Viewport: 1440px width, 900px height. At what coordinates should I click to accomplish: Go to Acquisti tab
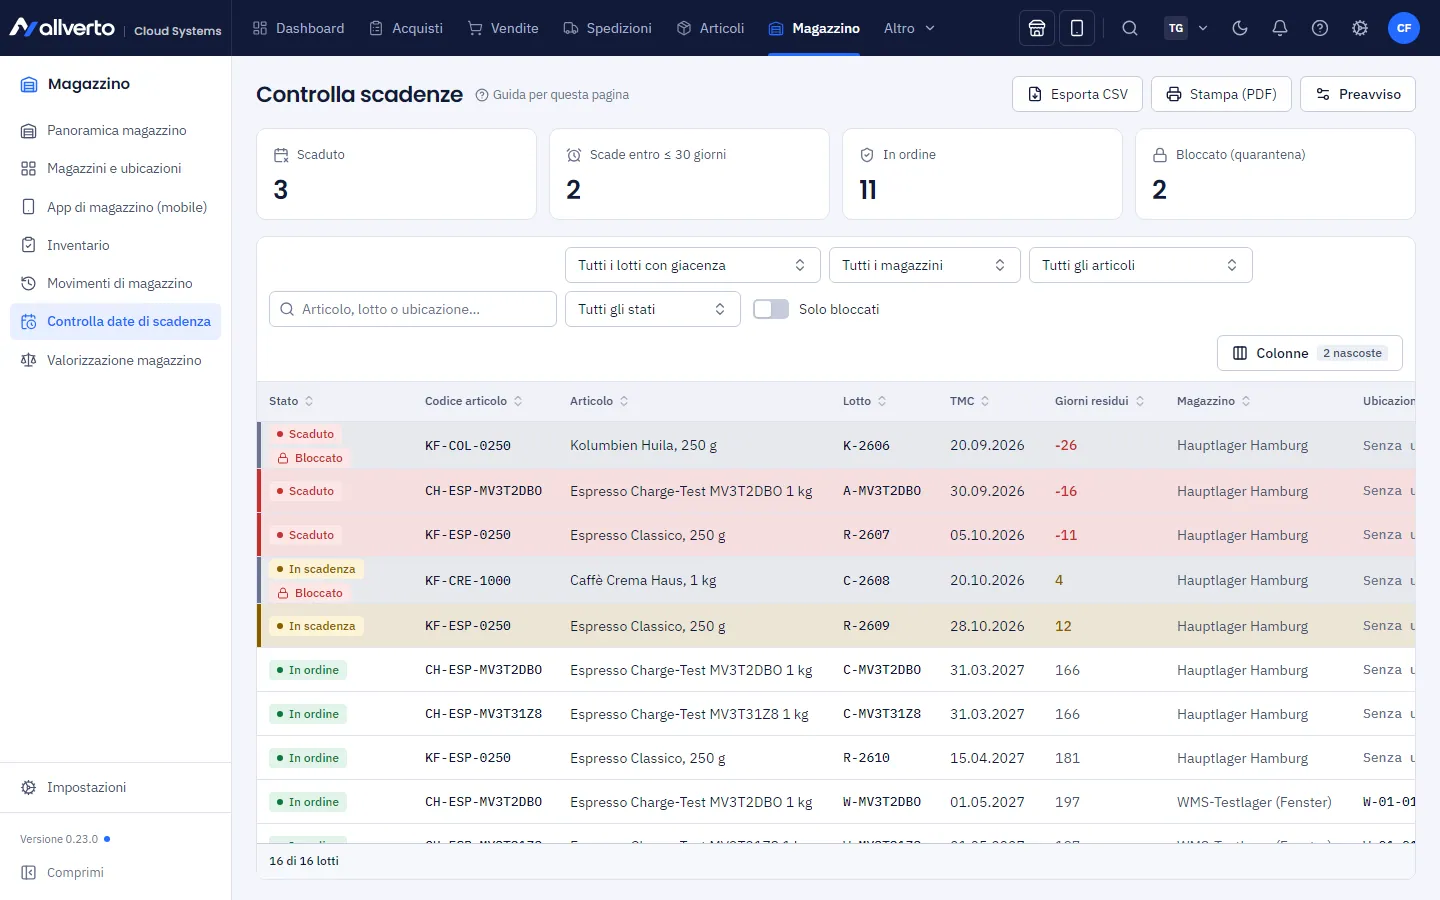pyautogui.click(x=406, y=28)
